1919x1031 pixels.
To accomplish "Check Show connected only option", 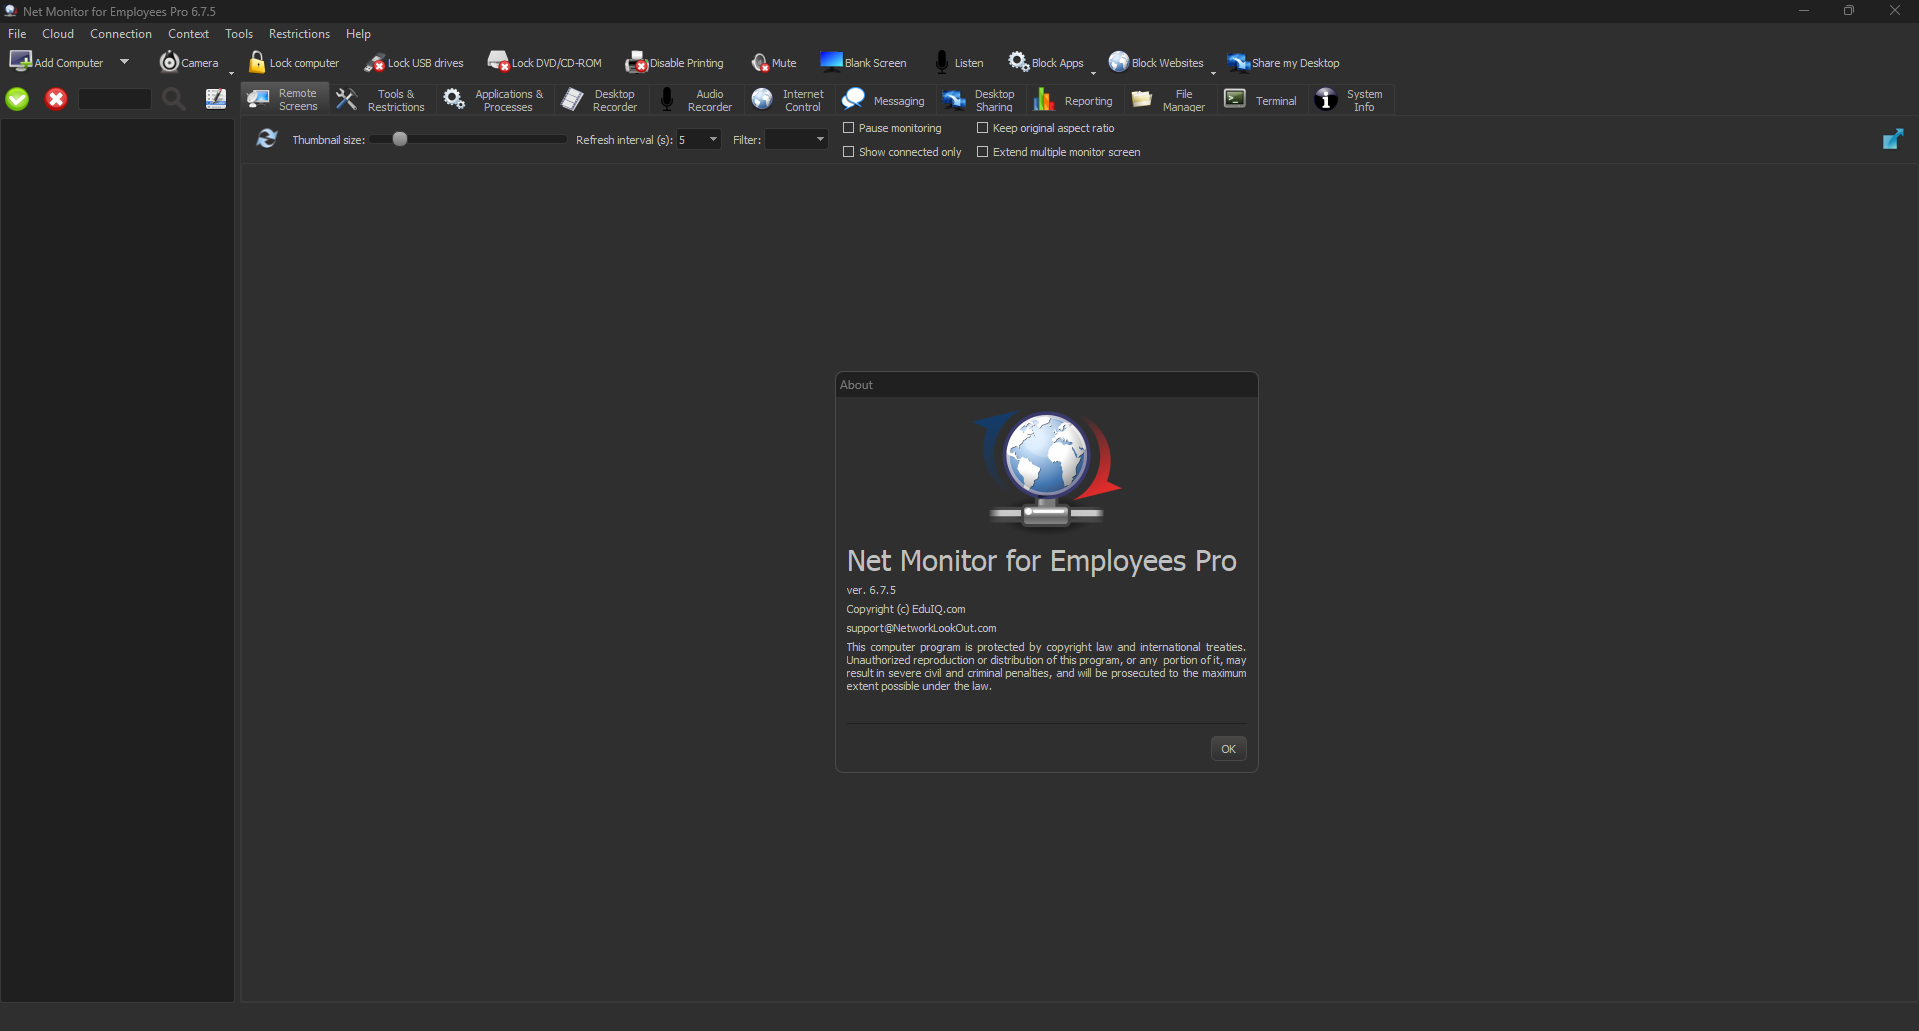I will coord(849,152).
